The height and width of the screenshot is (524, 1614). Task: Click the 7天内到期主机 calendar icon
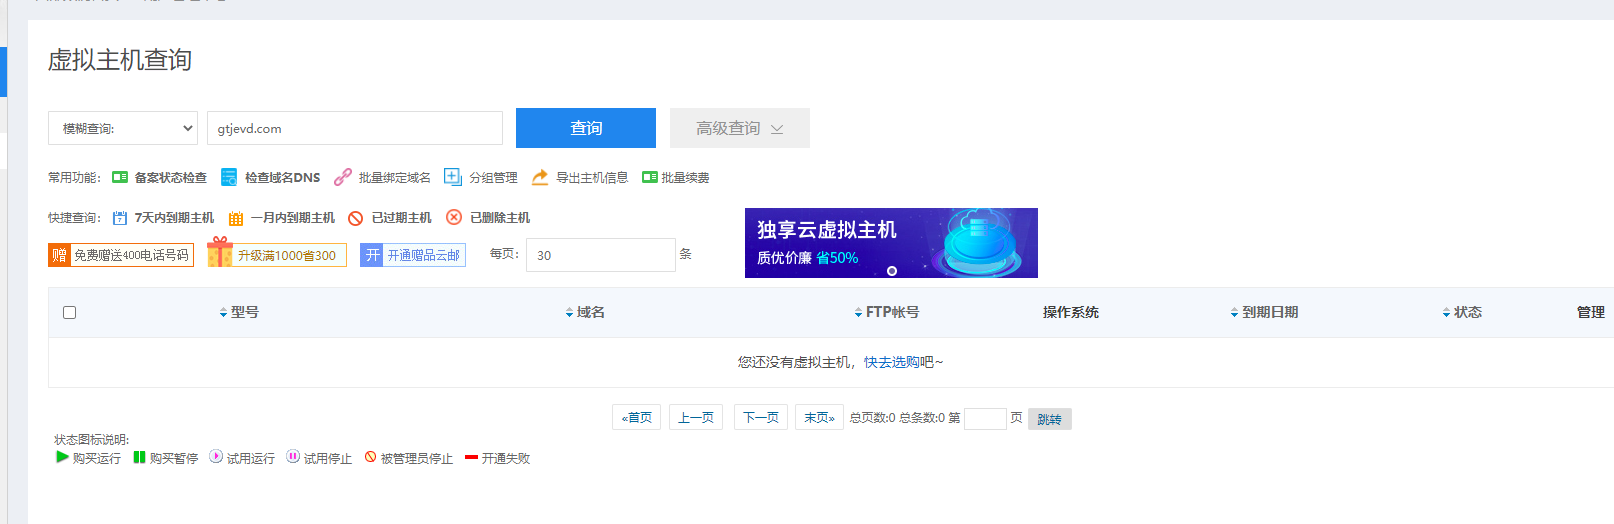coord(120,218)
